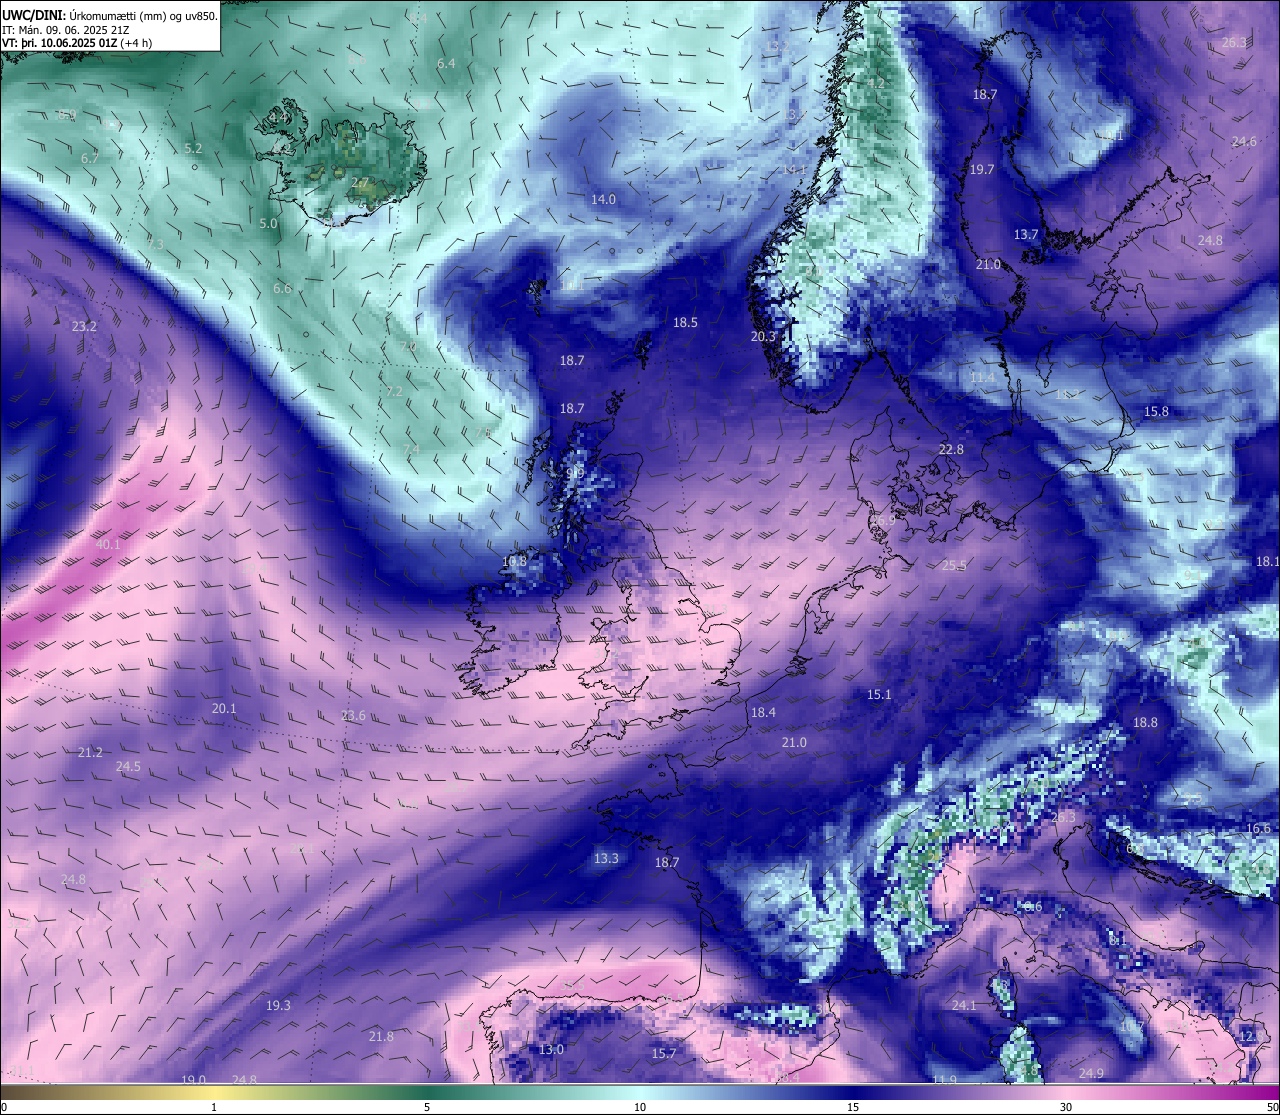Click the 16.6 value label
The image size is (1280, 1115).
click(1258, 828)
